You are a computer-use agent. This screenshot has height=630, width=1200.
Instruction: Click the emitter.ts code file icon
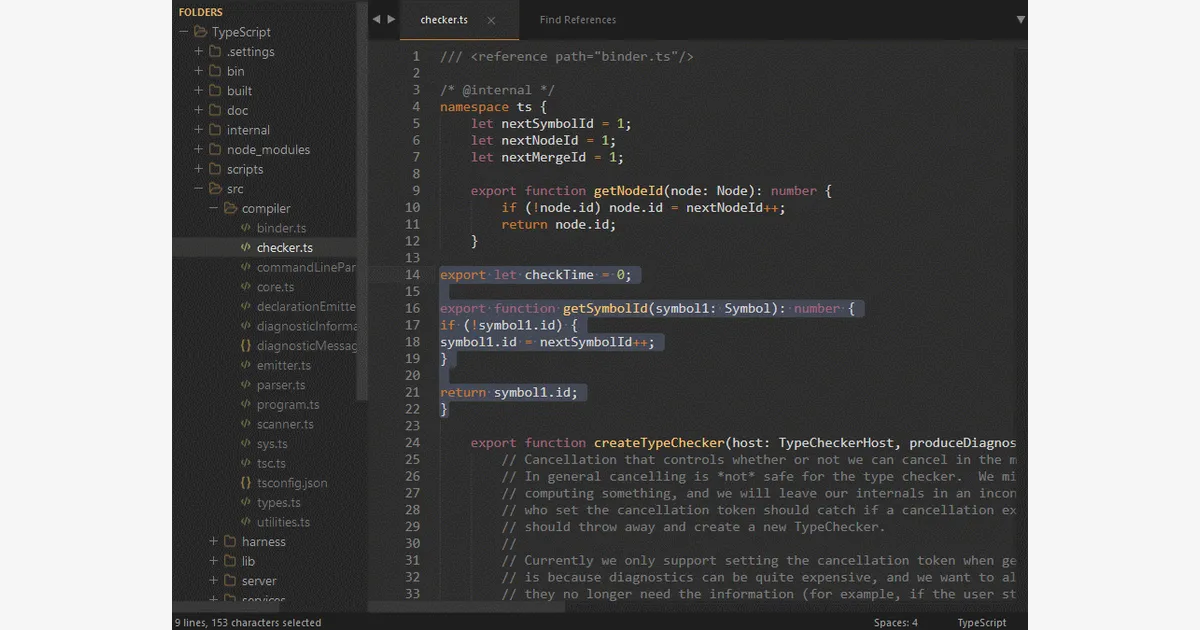245,365
